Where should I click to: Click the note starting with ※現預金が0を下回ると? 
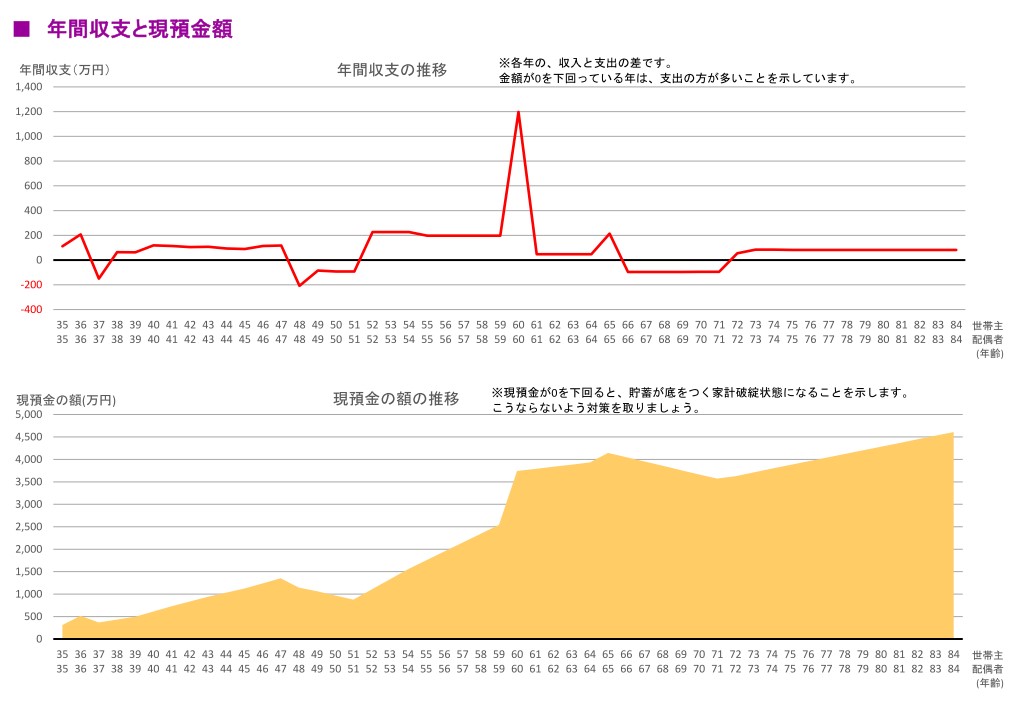(x=700, y=393)
